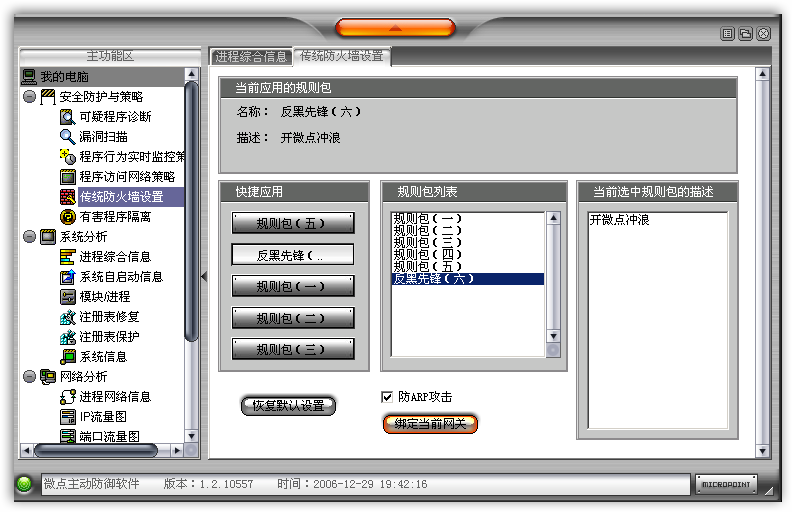The width and height of the screenshot is (793, 513).
Task: Click the 恢复默认设置 button
Action: click(288, 406)
